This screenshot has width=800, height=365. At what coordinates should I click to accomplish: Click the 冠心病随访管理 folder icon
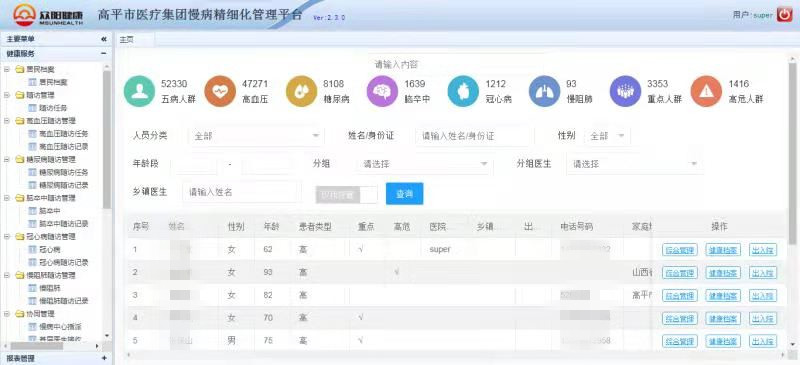20,237
